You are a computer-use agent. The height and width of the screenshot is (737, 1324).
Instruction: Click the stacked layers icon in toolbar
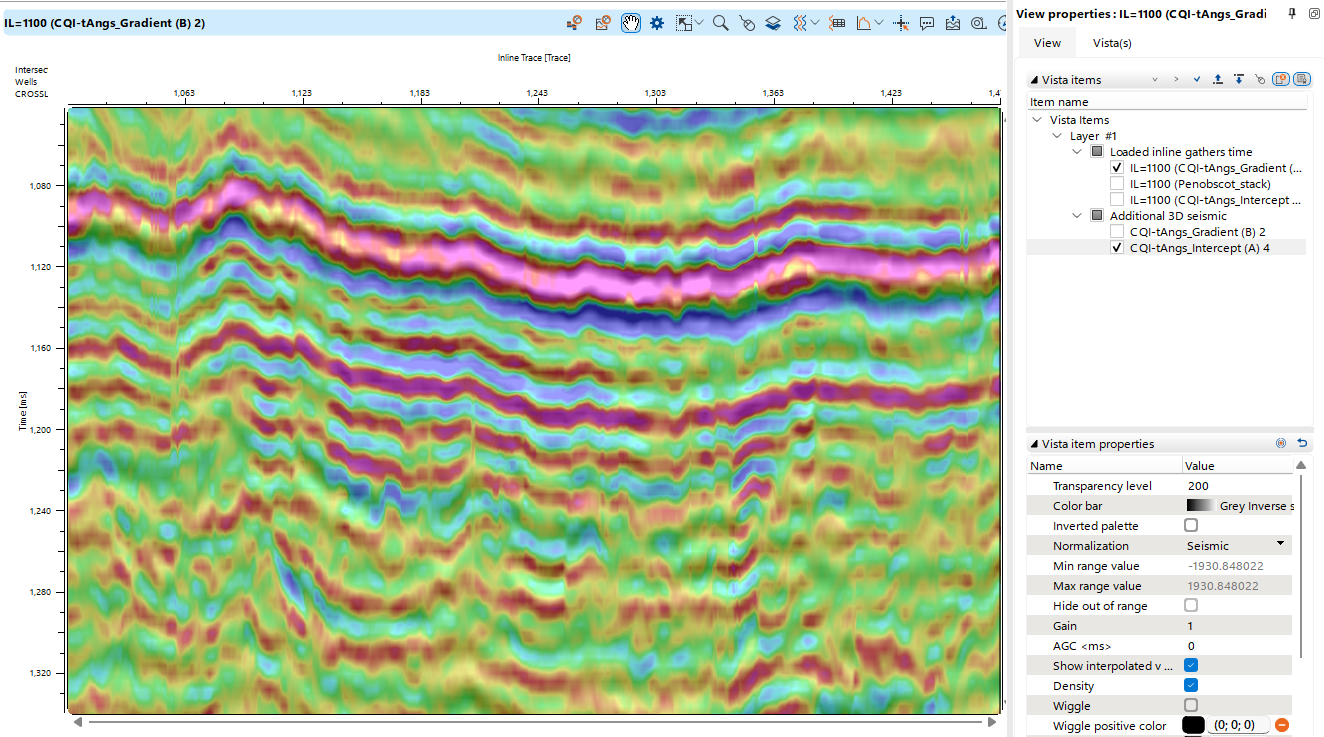(x=773, y=23)
